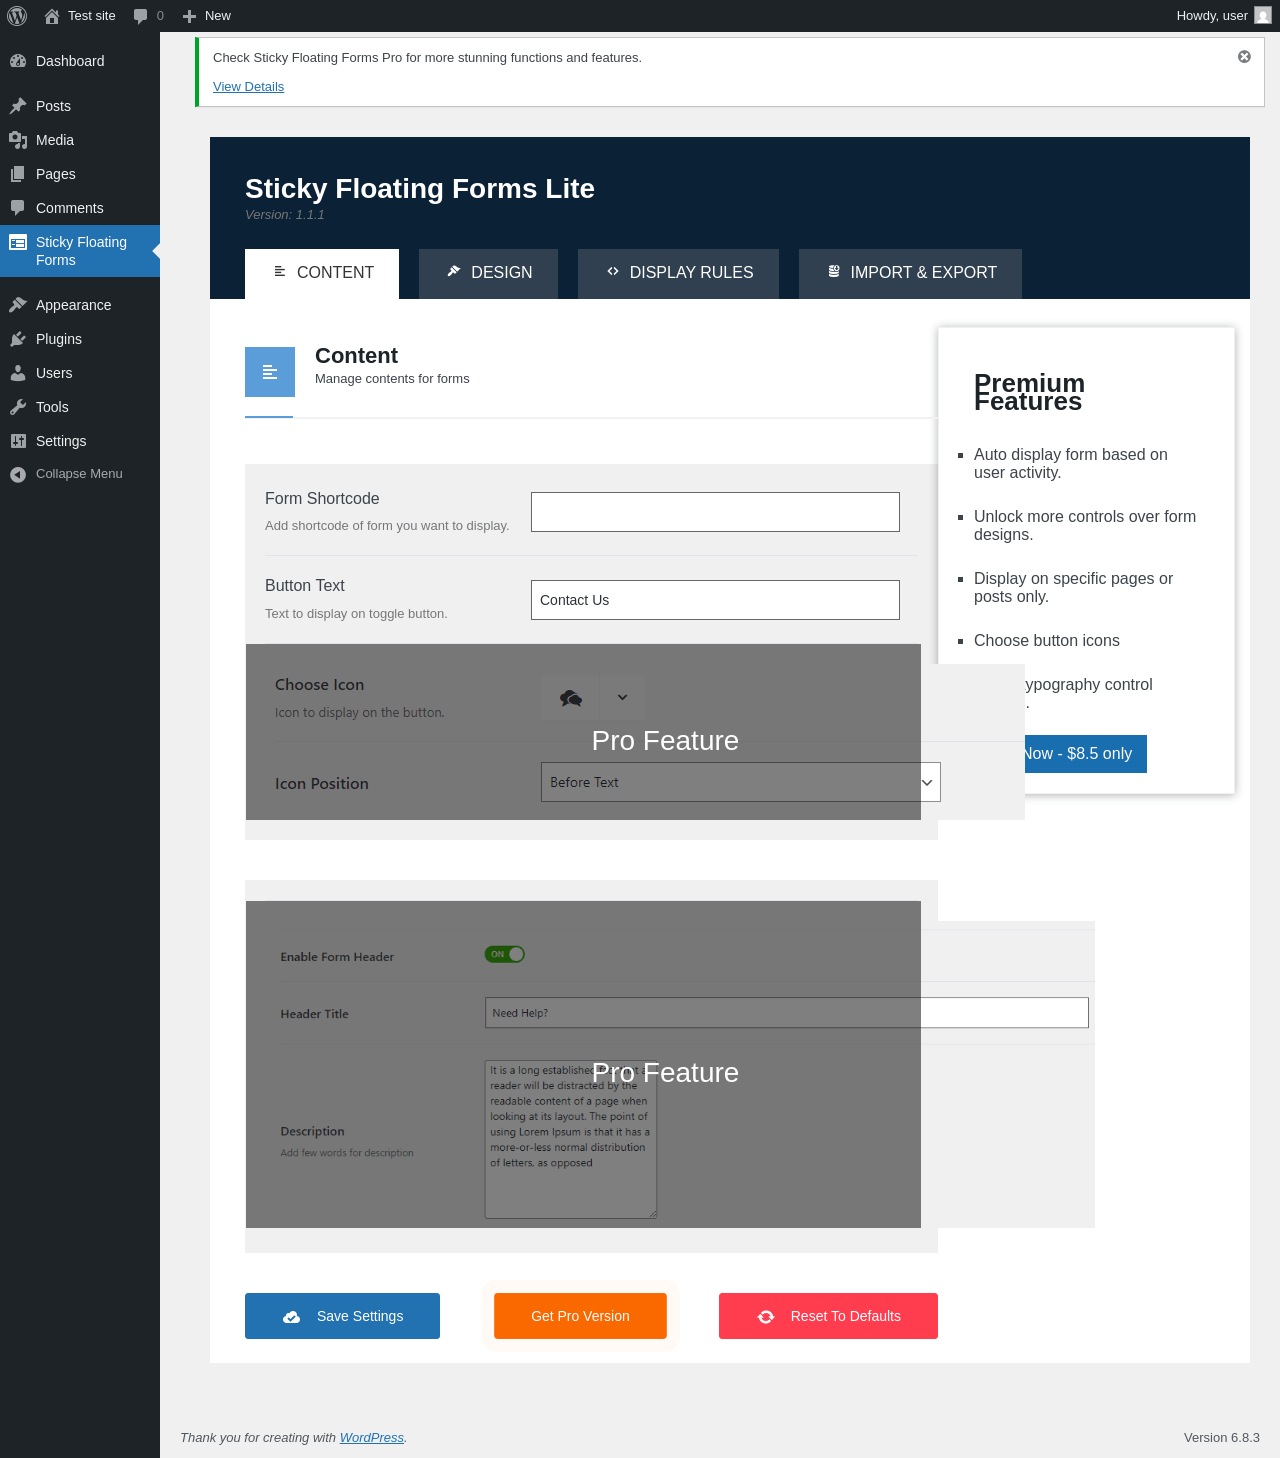Screen dimensions: 1280x1458
Task: Click the Save Settings button
Action: [x=342, y=1316]
